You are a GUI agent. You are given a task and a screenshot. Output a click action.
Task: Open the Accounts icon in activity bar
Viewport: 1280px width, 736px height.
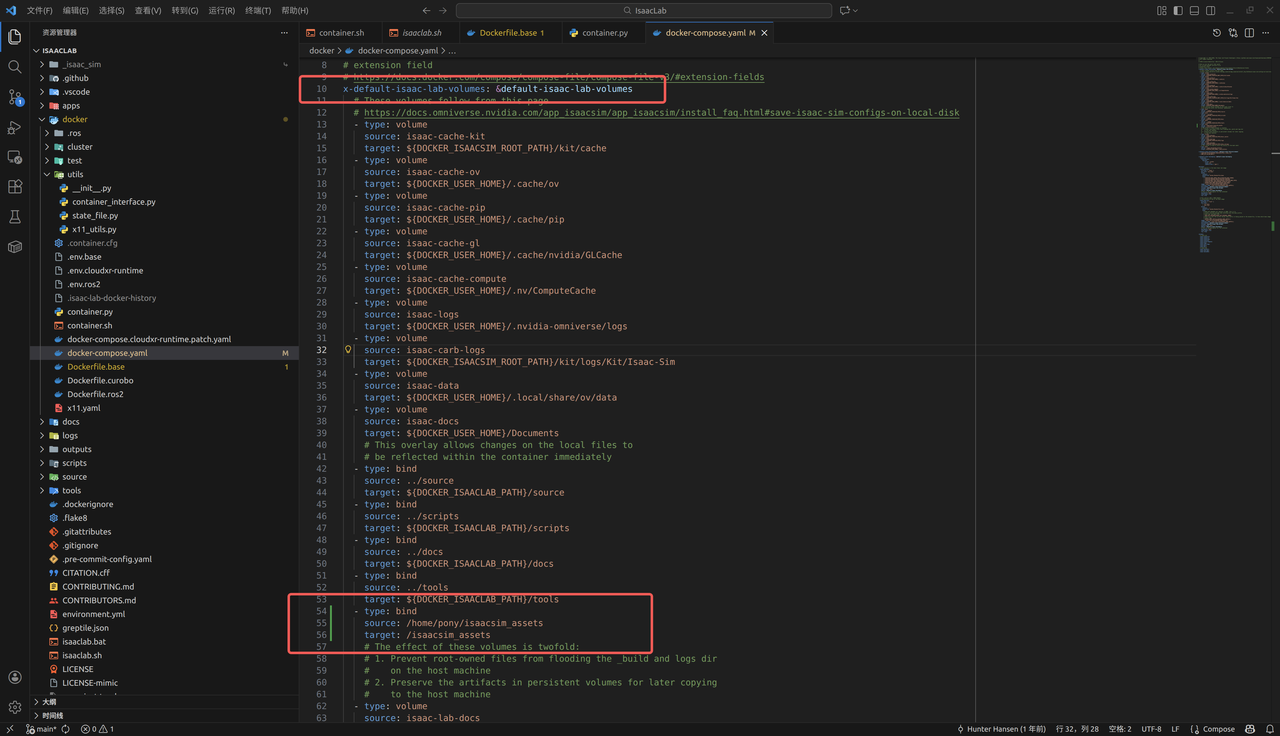(14, 677)
